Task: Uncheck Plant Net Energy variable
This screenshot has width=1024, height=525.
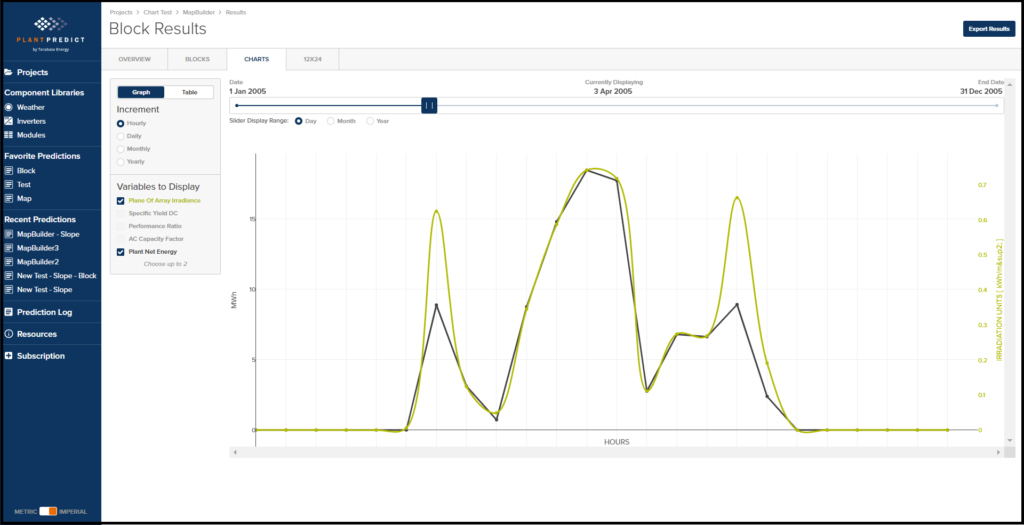Action: (x=121, y=252)
